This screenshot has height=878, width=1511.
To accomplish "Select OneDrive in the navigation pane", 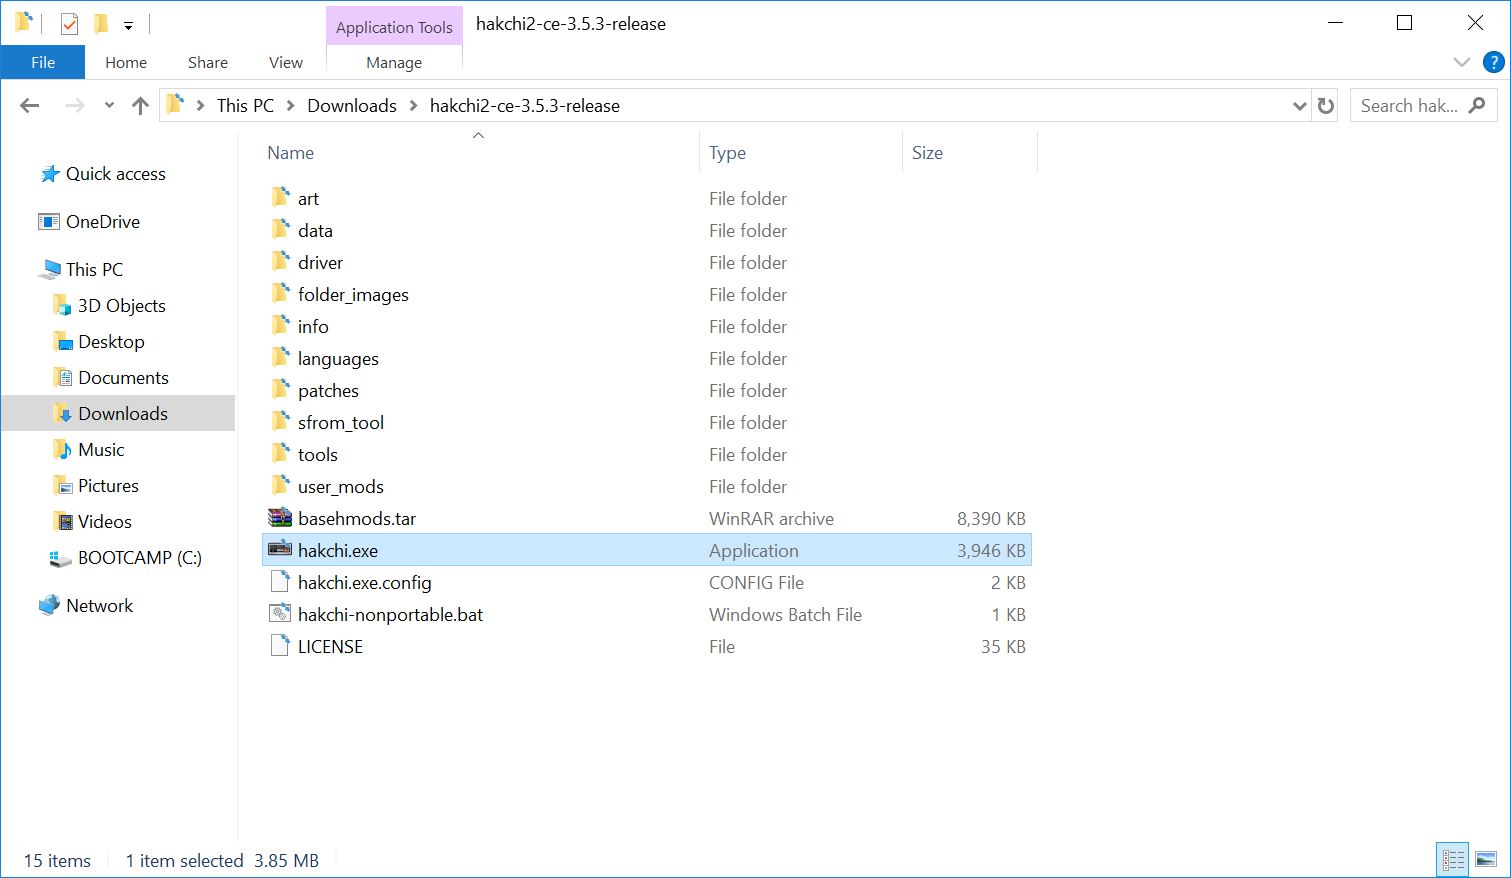I will (102, 222).
